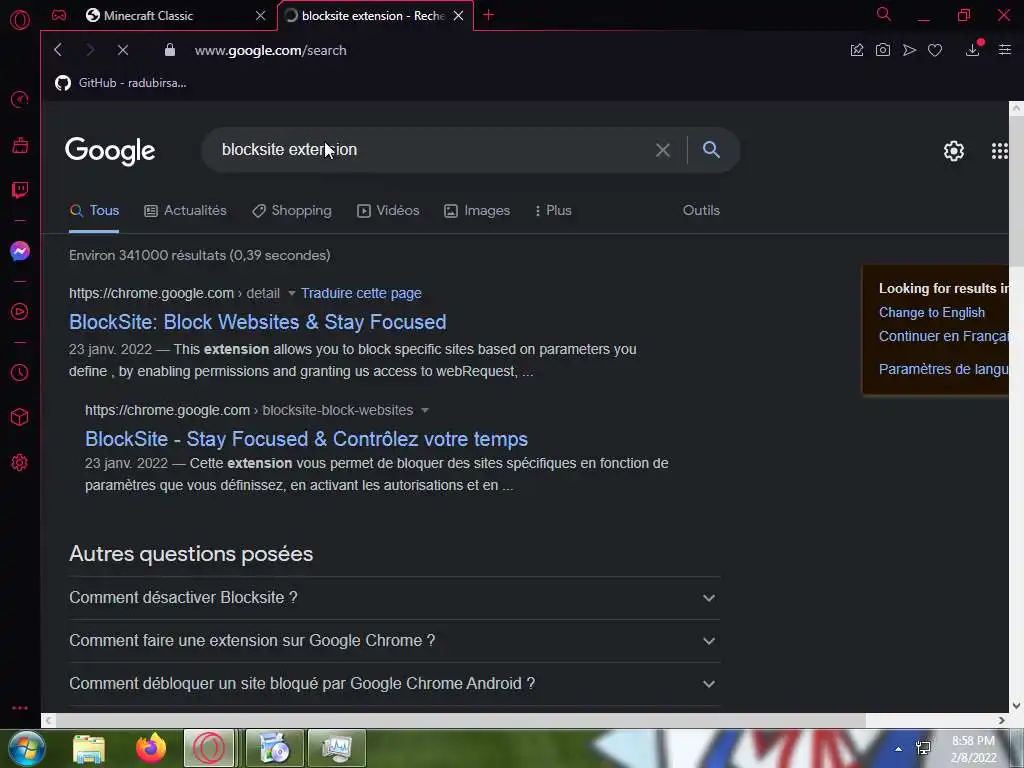The height and width of the screenshot is (768, 1024).
Task: Click 'Traduire cette page' link
Action: tap(361, 293)
